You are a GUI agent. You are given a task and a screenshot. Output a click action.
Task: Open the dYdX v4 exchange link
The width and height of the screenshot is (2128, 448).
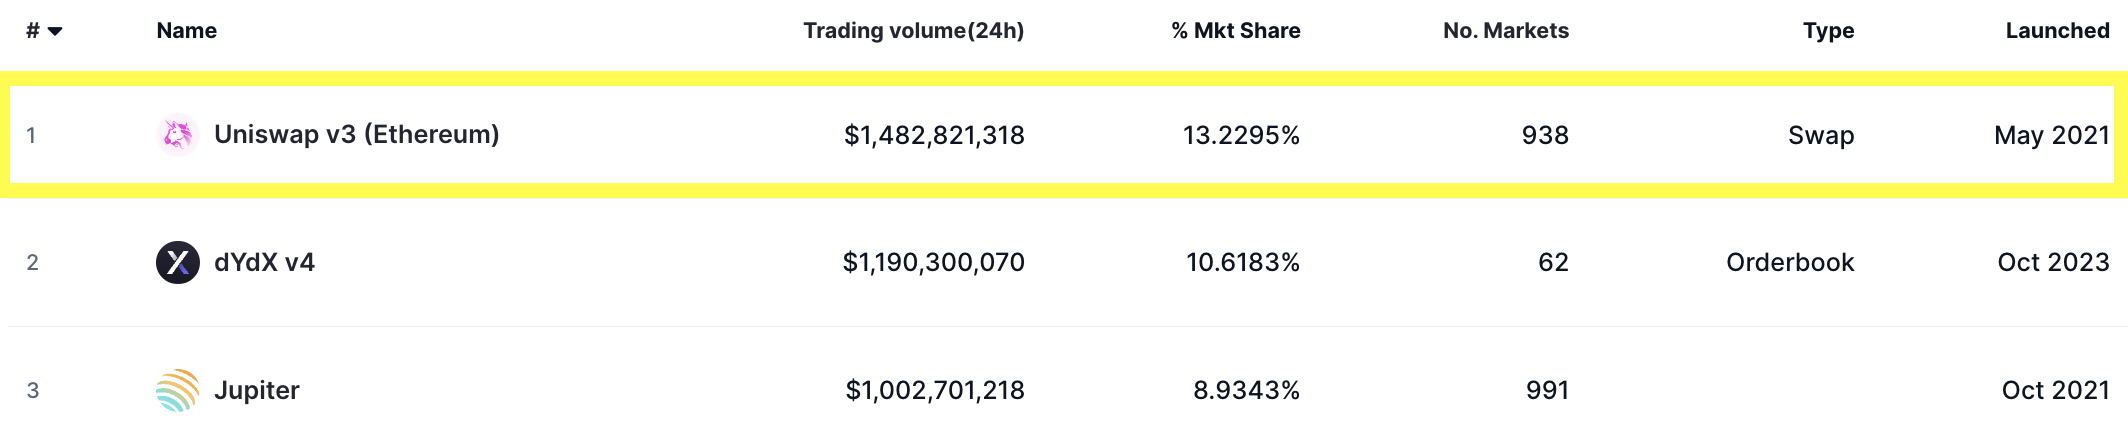(264, 263)
